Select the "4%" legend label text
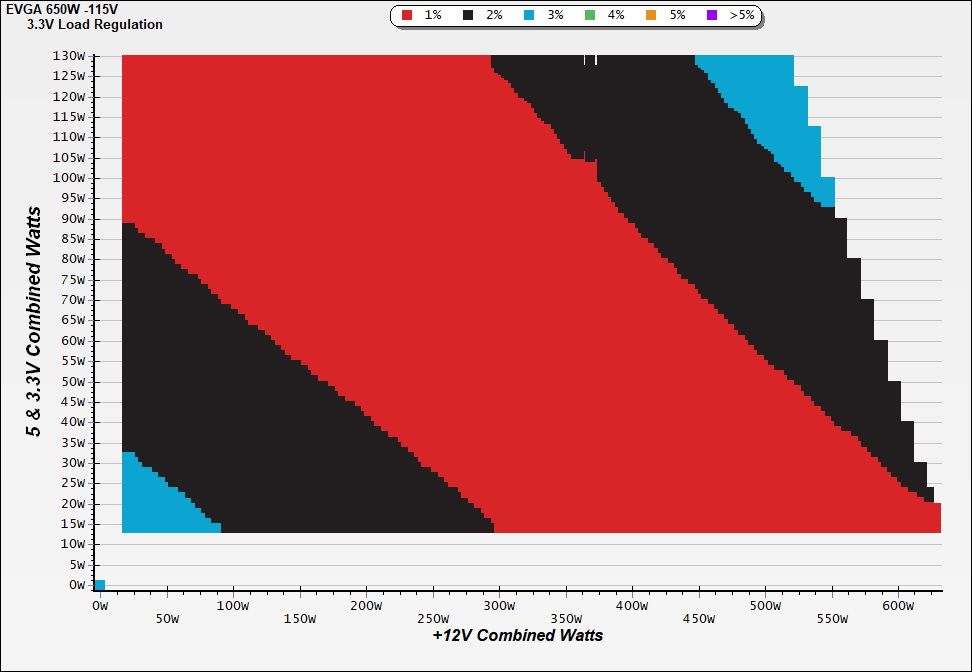 click(616, 15)
